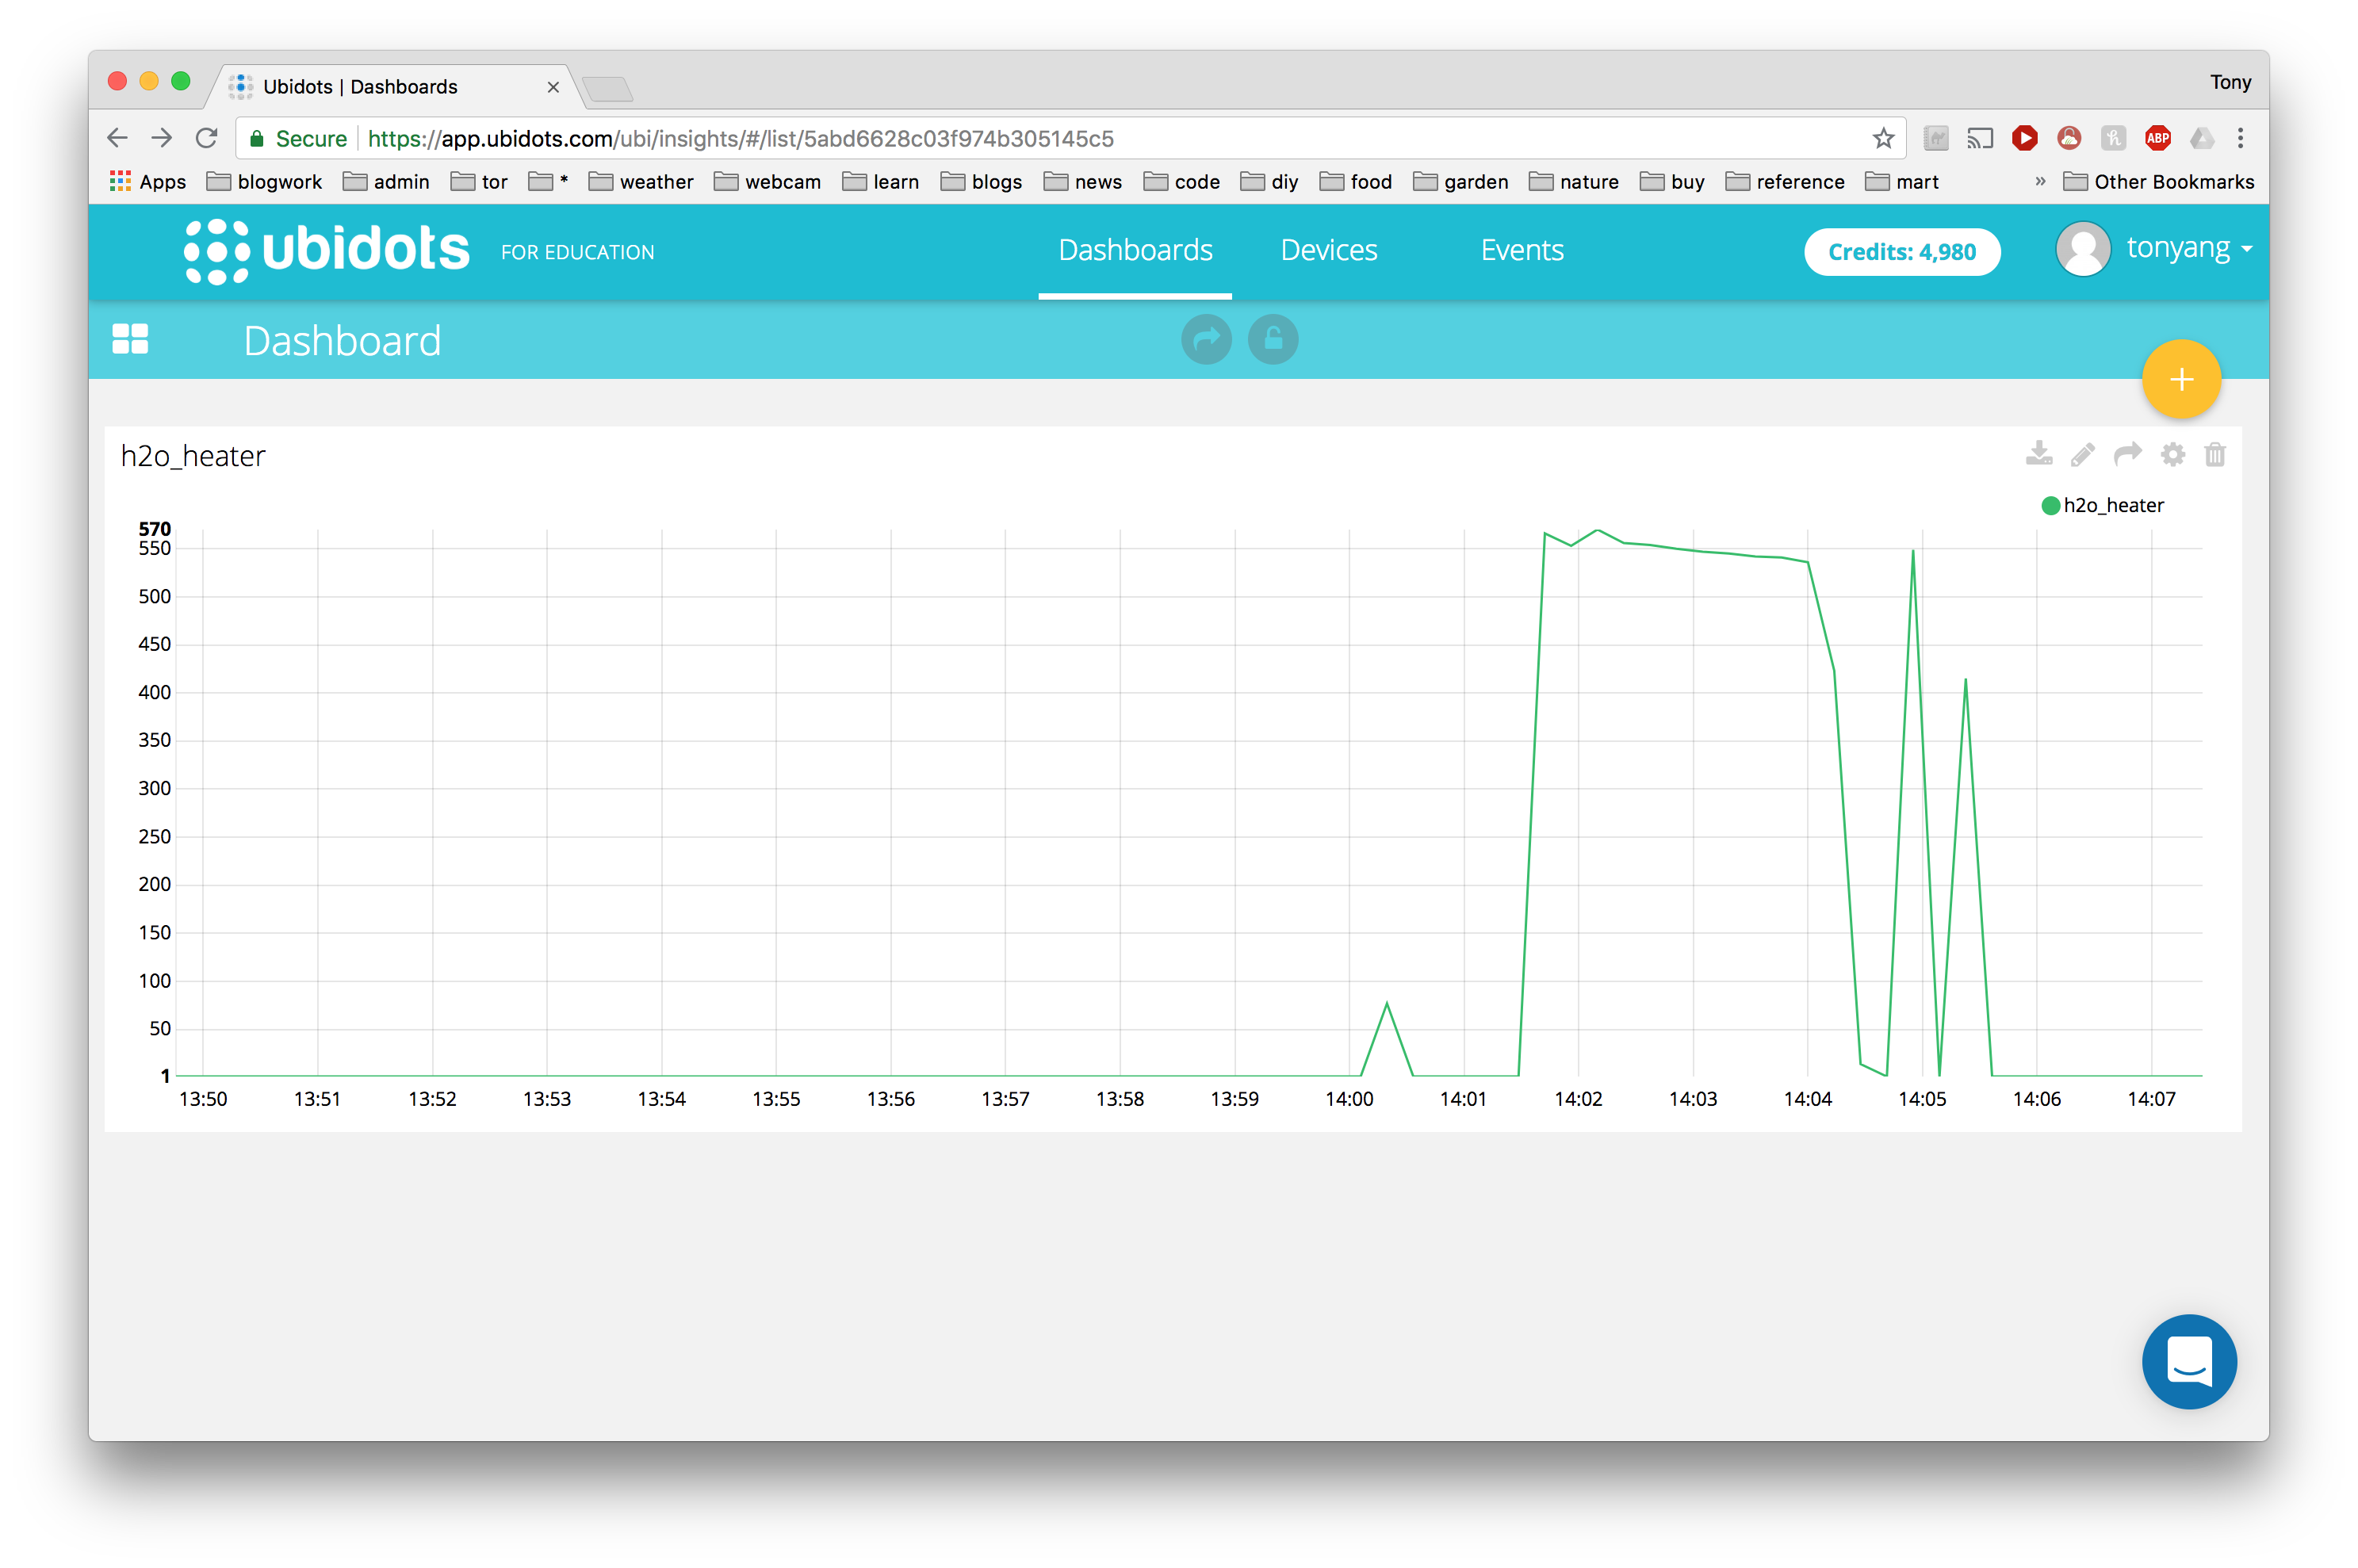The height and width of the screenshot is (1568, 2358).
Task: Click the widget edit pencil icon
Action: (2082, 455)
